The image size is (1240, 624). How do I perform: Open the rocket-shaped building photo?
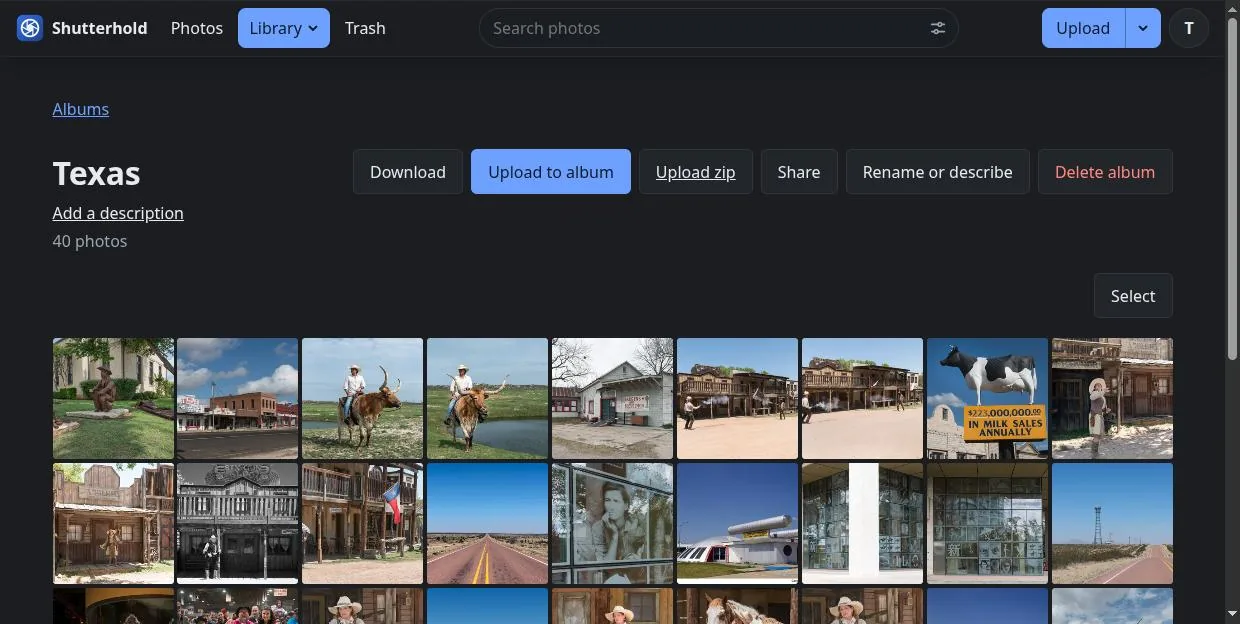[738, 523]
